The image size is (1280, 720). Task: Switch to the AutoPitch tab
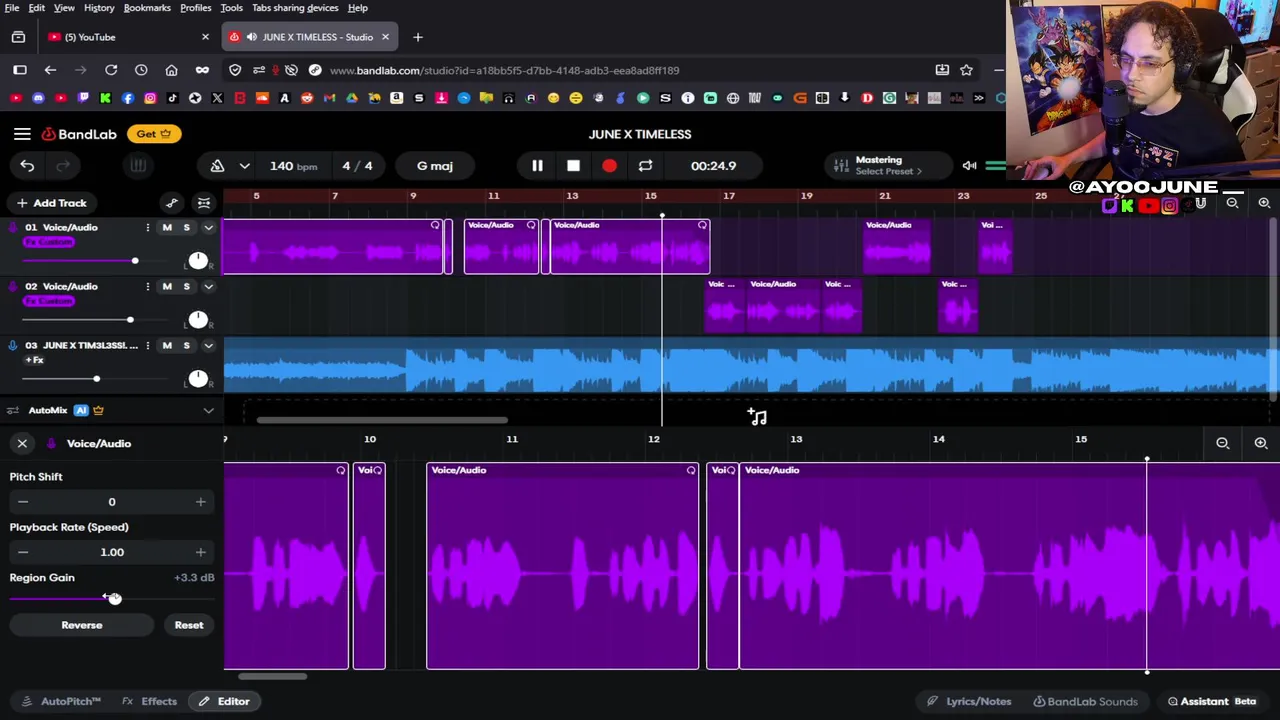point(62,702)
